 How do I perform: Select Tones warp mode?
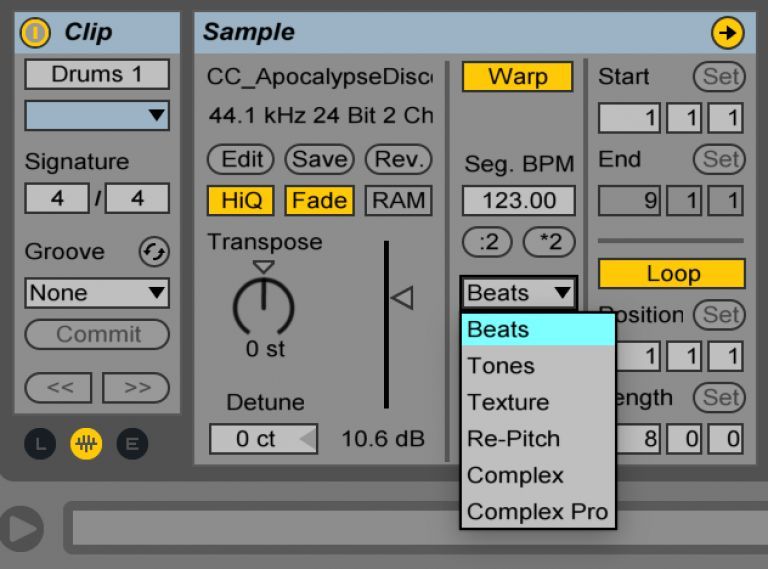[x=538, y=366]
